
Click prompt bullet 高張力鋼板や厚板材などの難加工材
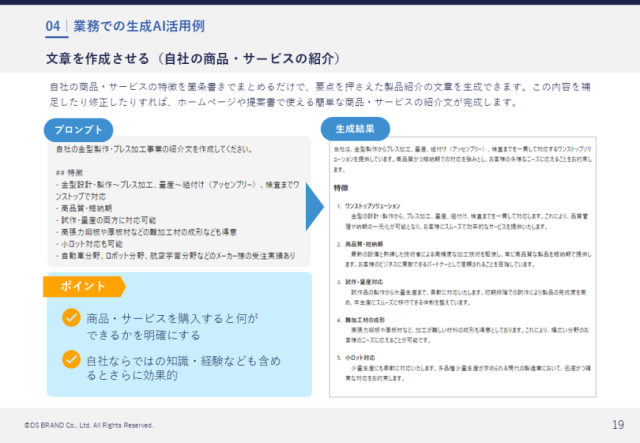[x=146, y=232]
